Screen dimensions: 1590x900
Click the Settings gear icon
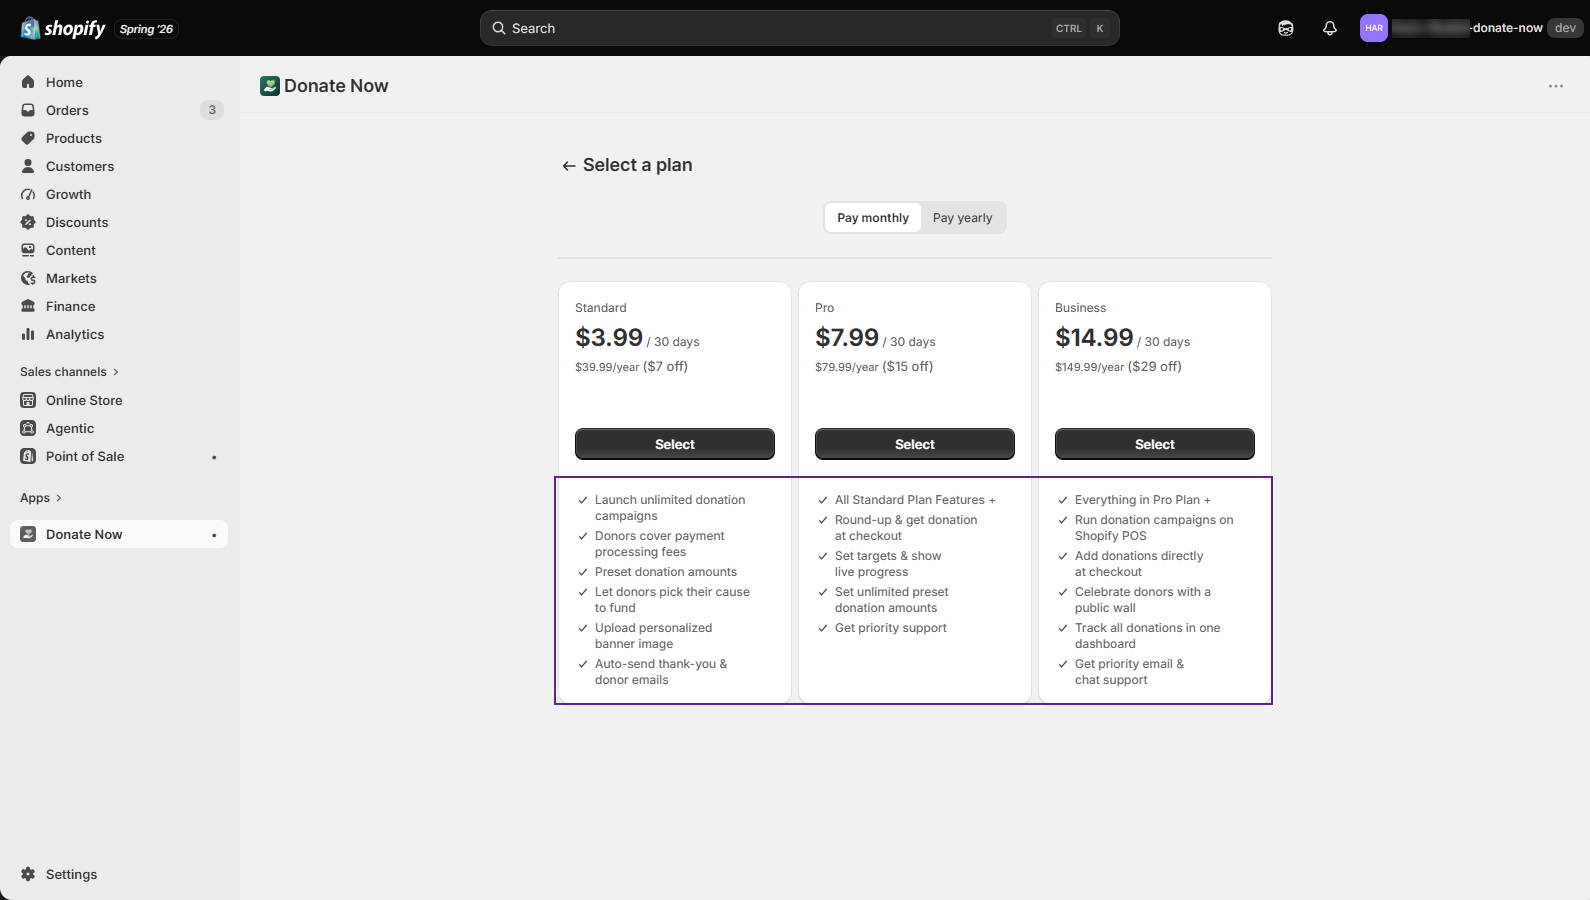[28, 874]
